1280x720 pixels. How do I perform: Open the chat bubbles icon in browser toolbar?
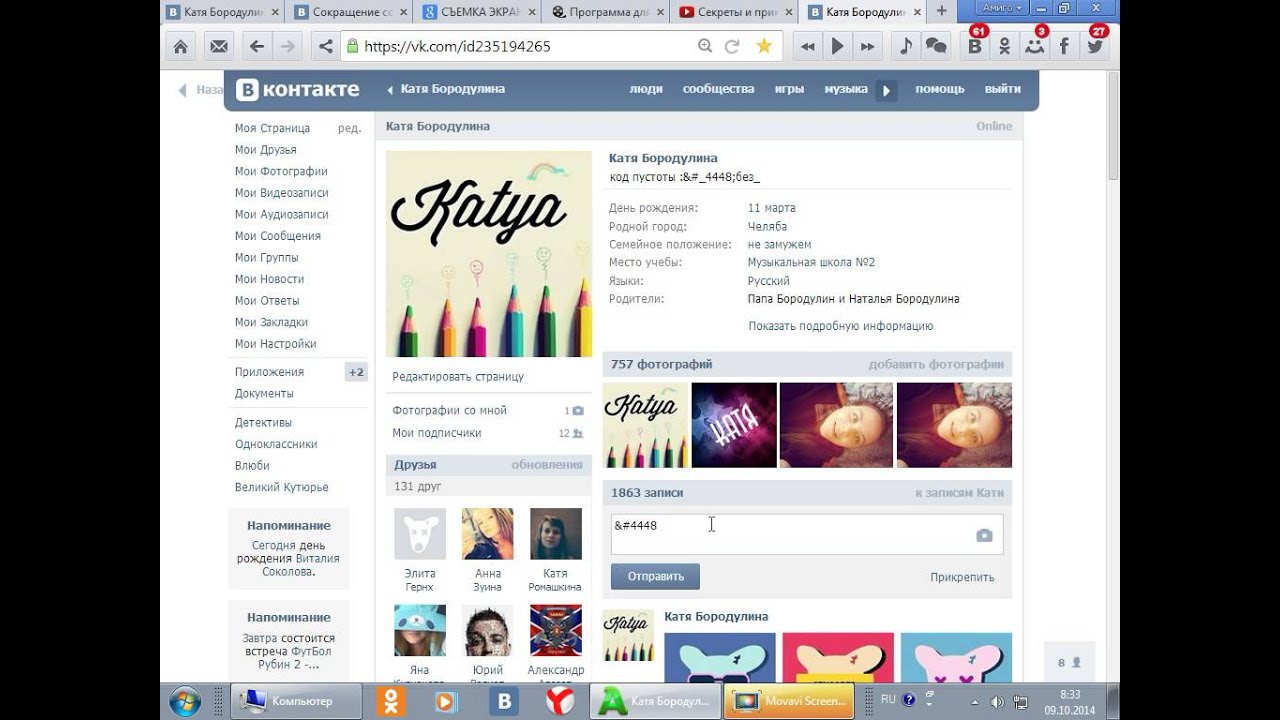pos(936,46)
